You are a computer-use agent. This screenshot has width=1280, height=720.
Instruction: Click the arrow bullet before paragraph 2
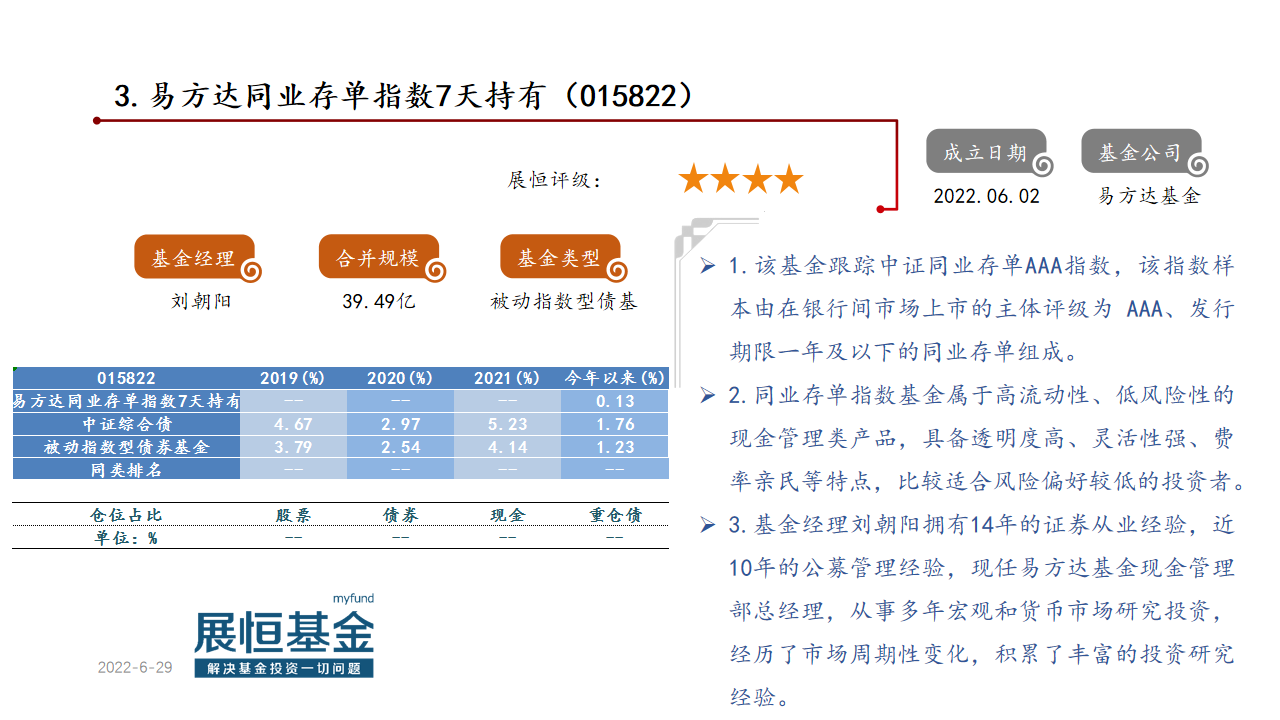[x=708, y=396]
